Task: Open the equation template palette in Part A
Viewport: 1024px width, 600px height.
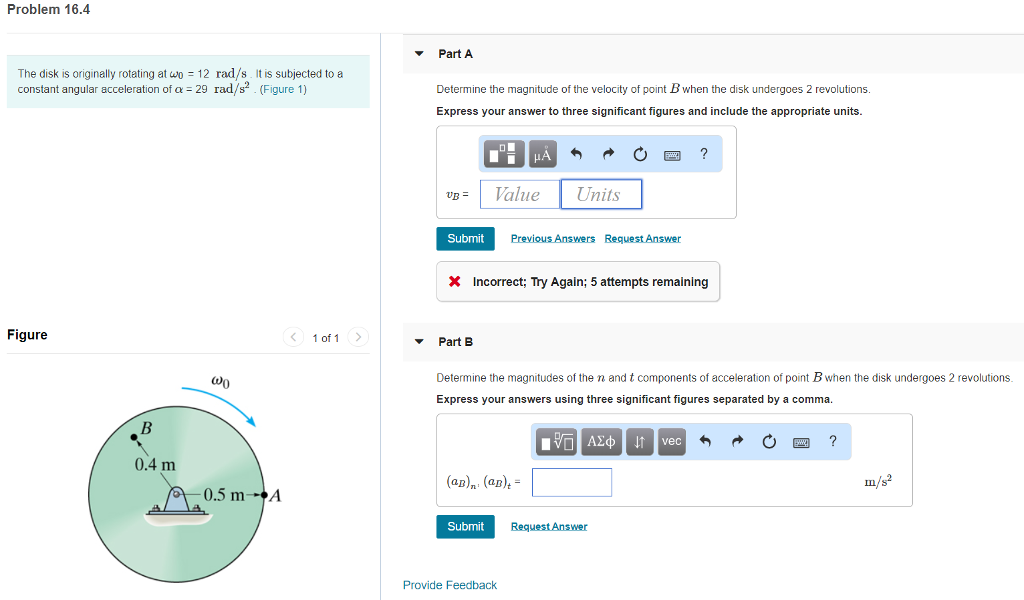Action: tap(505, 154)
